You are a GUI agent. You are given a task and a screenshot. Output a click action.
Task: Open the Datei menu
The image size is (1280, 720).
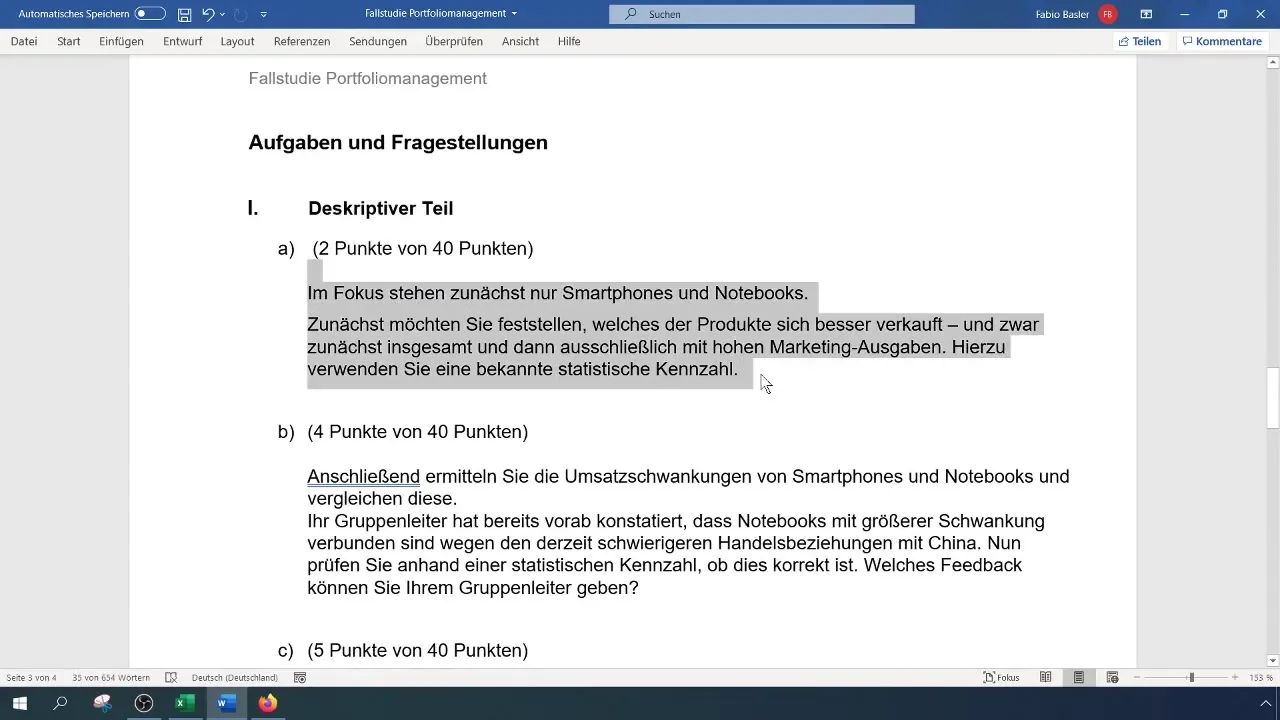(24, 41)
